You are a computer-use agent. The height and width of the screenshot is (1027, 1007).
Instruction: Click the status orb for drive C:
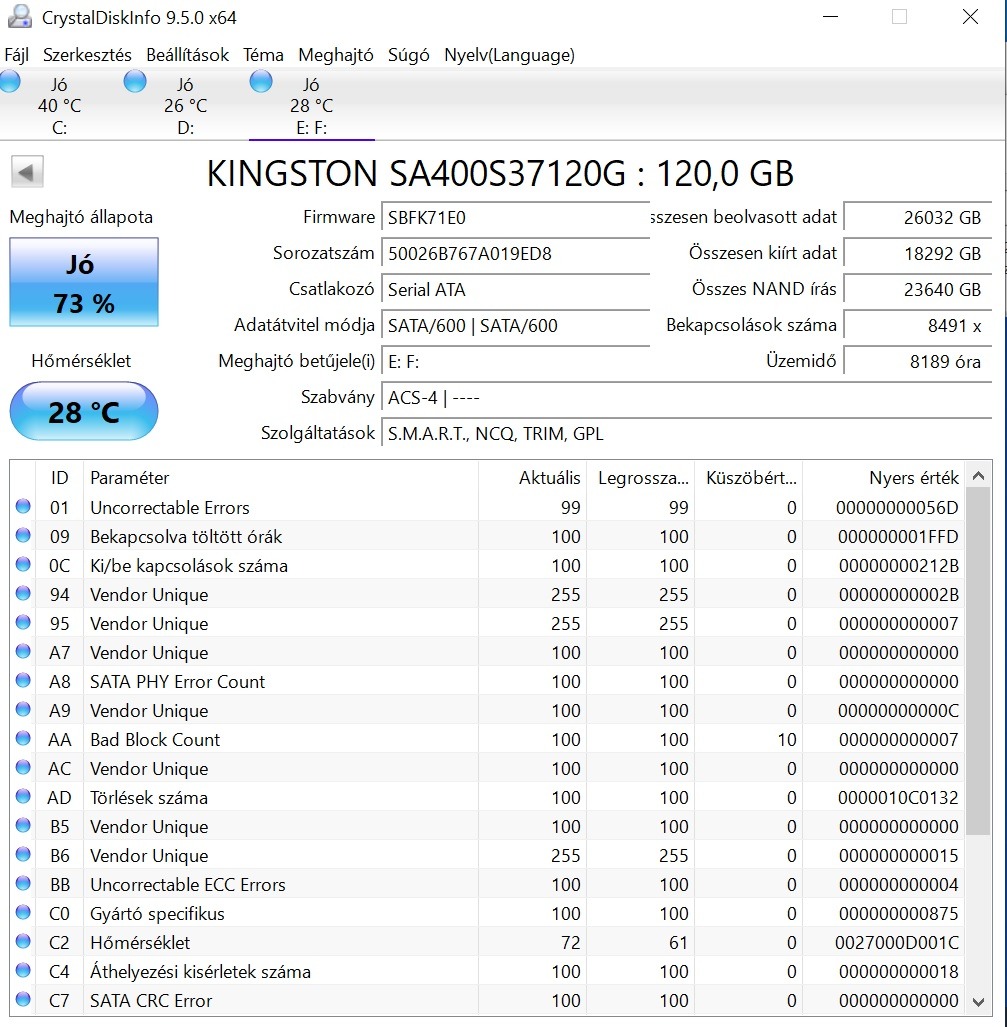(10, 82)
